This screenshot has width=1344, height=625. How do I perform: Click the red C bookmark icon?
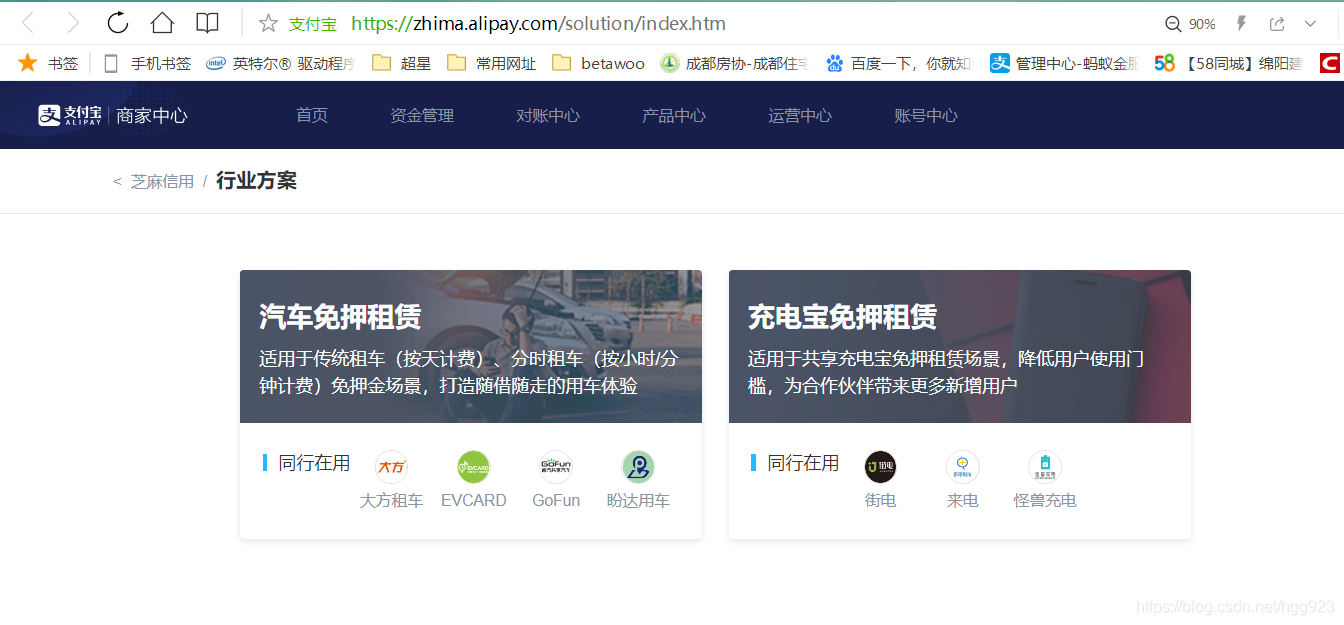coord(1329,63)
